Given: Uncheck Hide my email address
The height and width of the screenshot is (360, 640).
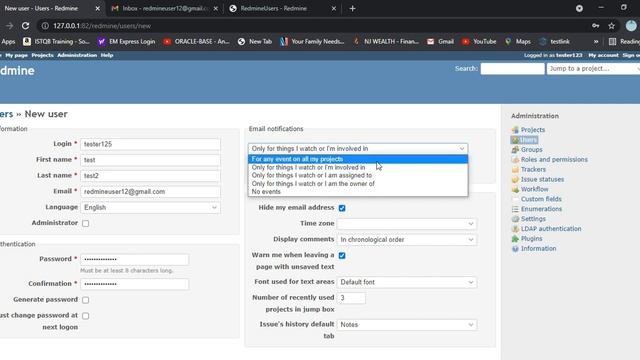Looking at the screenshot, I should coord(342,208).
